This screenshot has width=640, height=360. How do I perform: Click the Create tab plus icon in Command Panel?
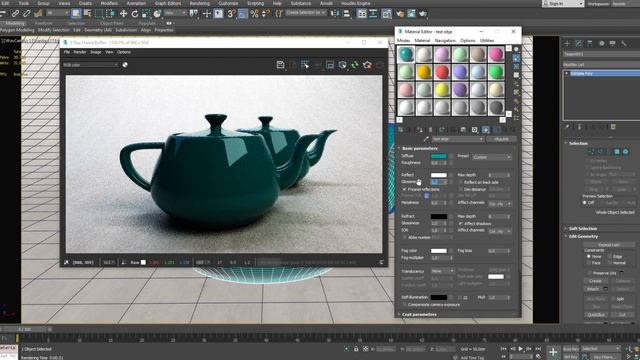coord(567,43)
